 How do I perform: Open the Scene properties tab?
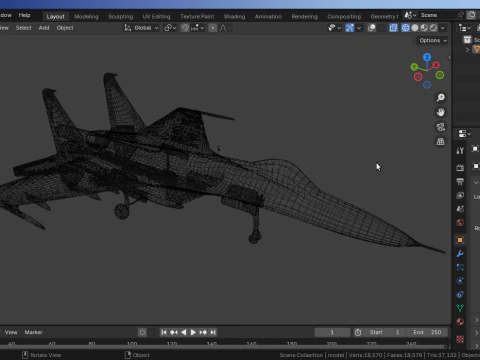[x=460, y=209]
